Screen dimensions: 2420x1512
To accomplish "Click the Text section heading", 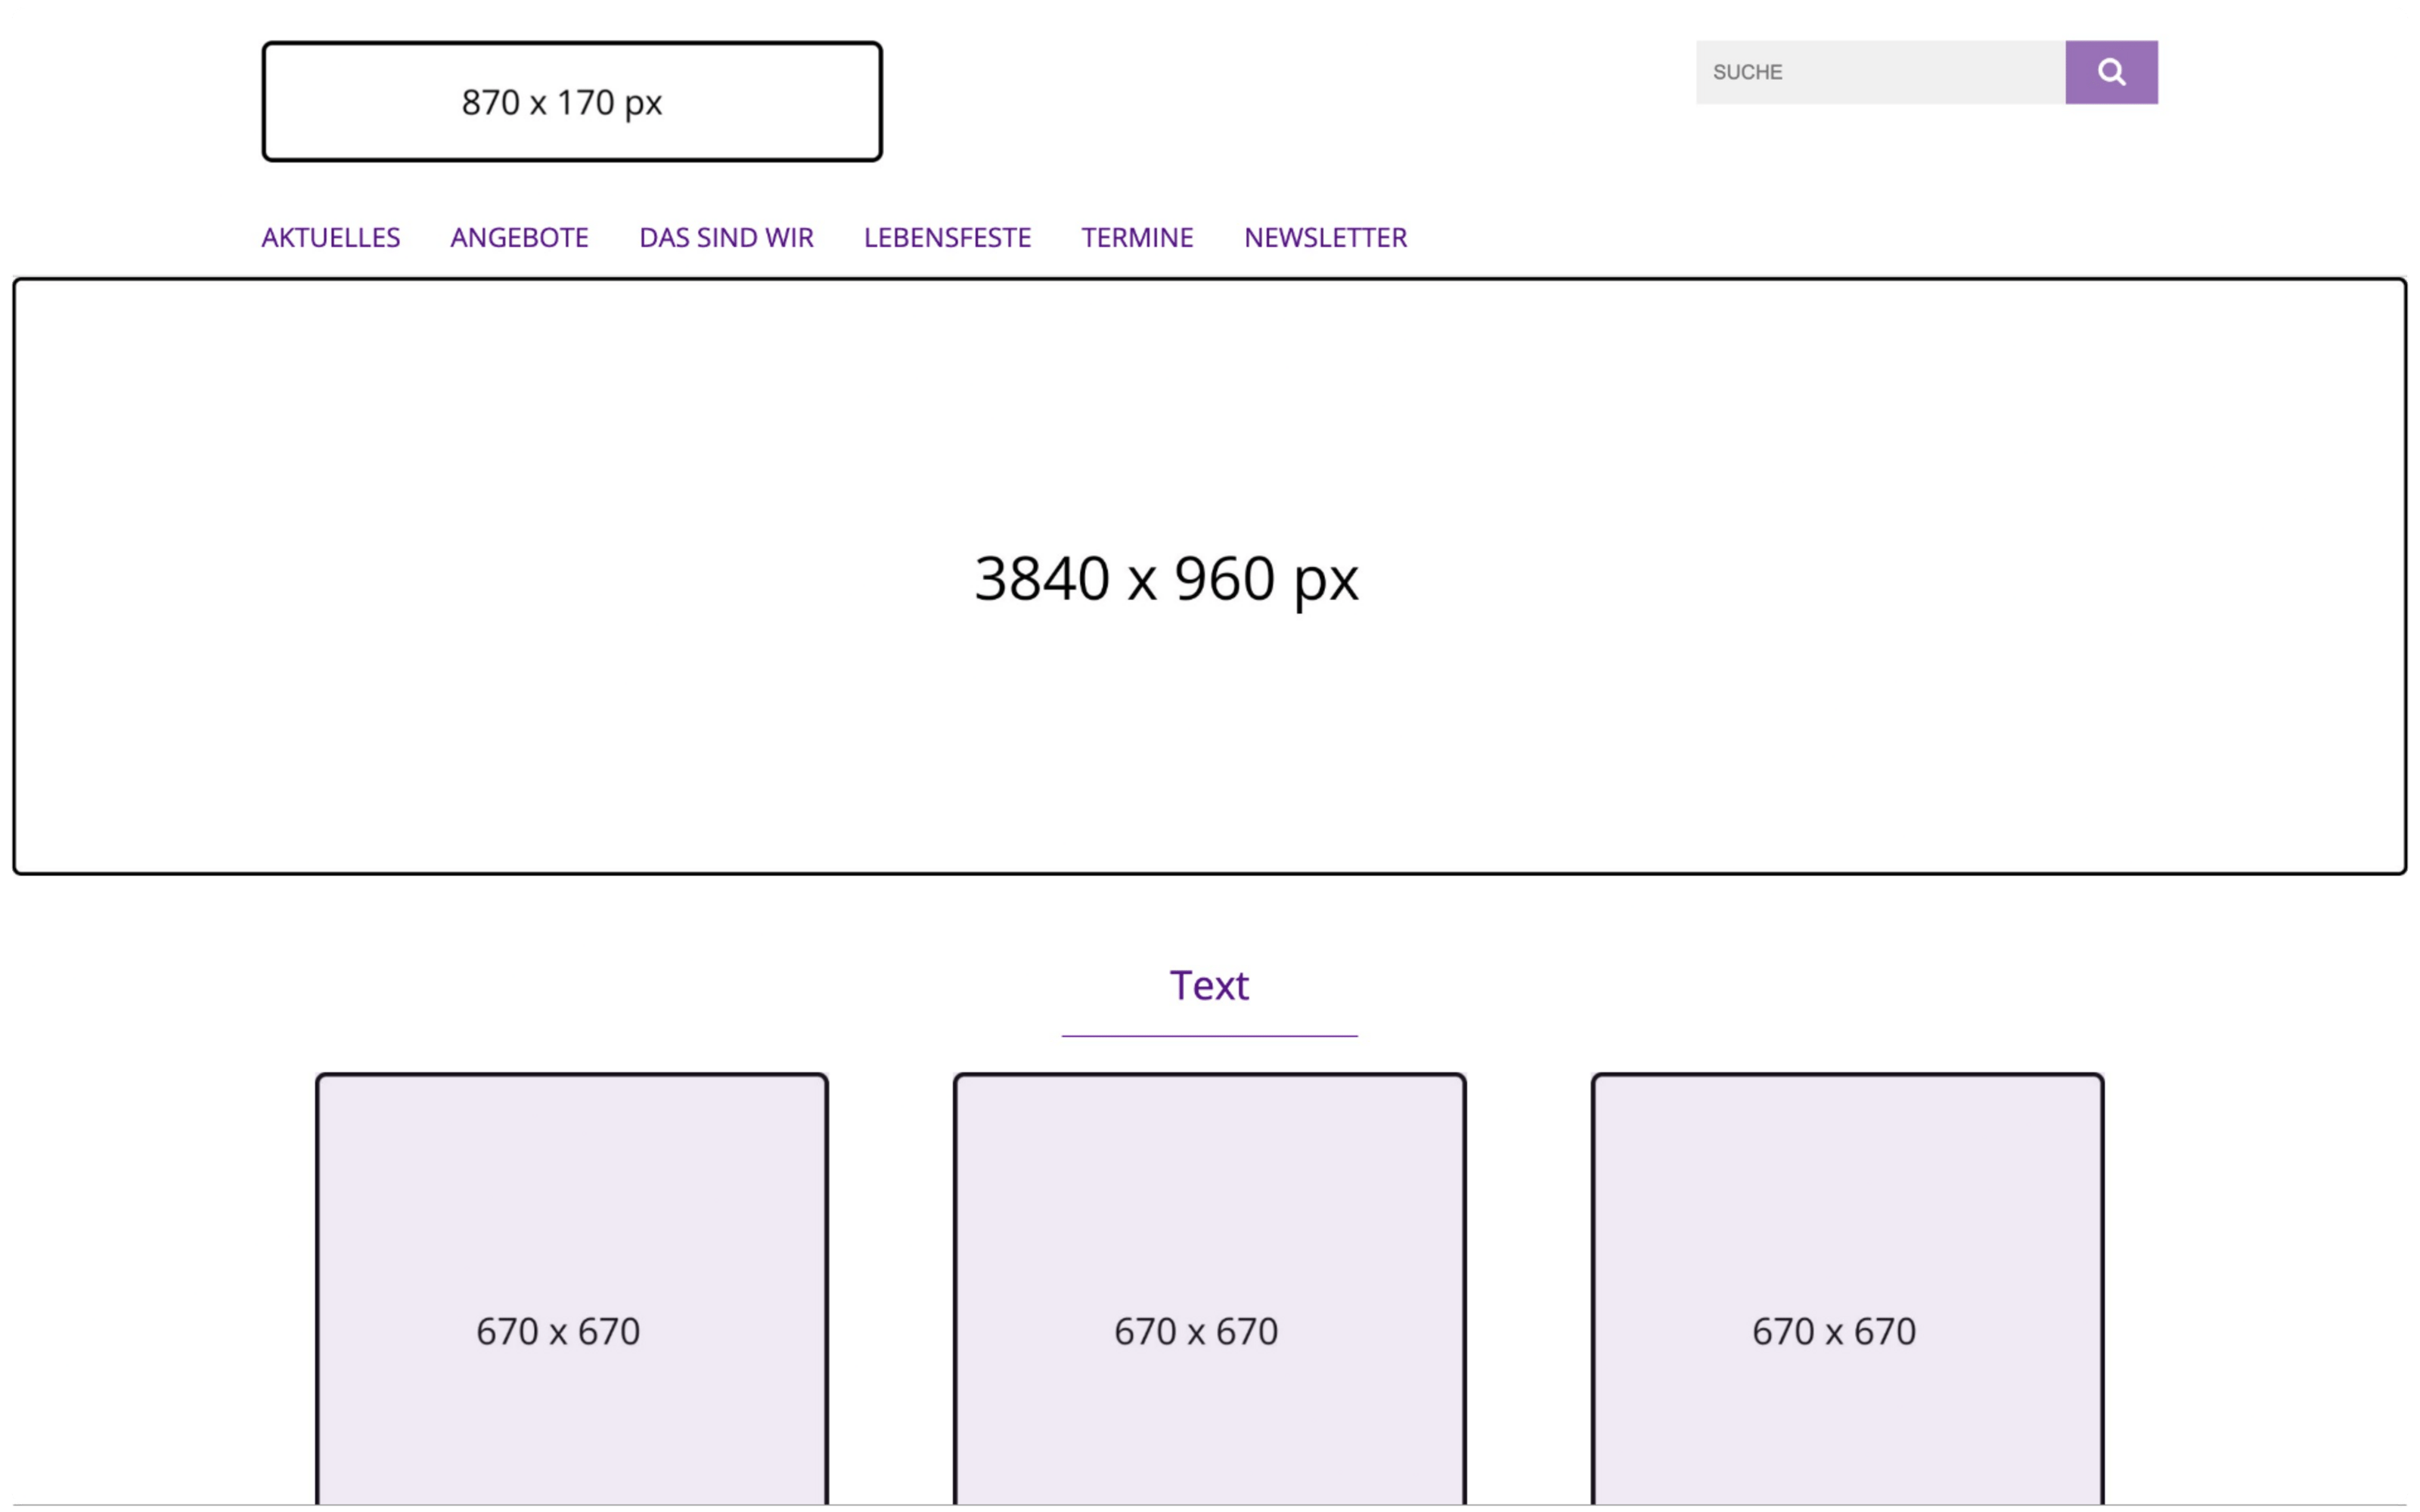I will tap(1209, 986).
